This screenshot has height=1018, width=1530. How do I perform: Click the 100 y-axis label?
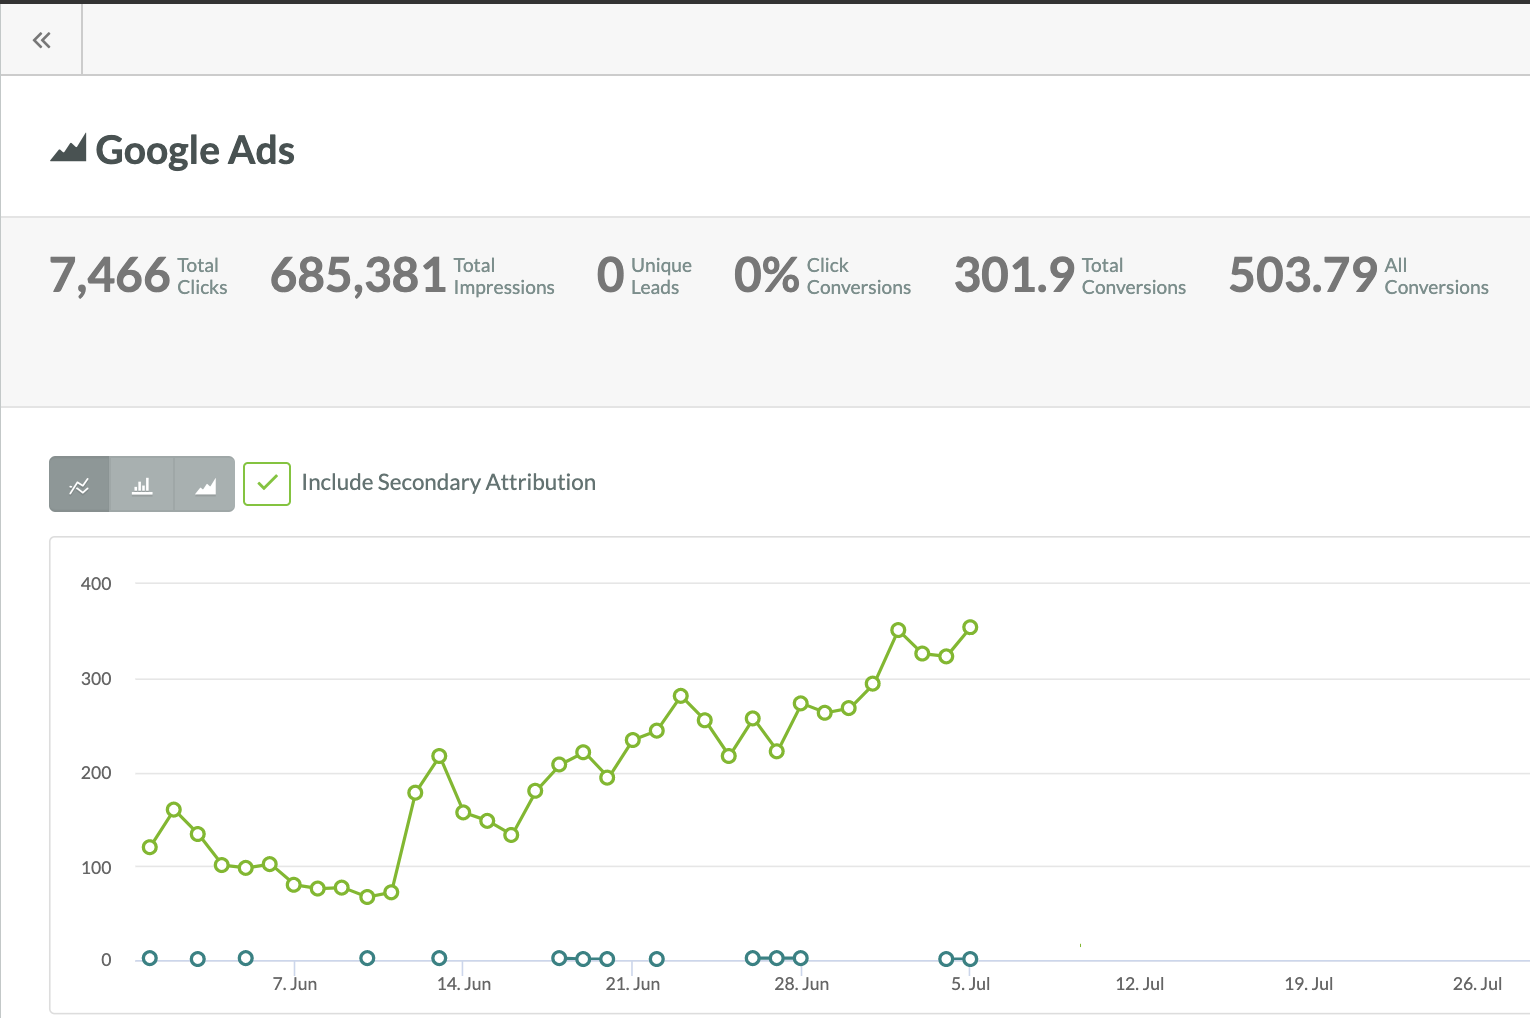[96, 868]
